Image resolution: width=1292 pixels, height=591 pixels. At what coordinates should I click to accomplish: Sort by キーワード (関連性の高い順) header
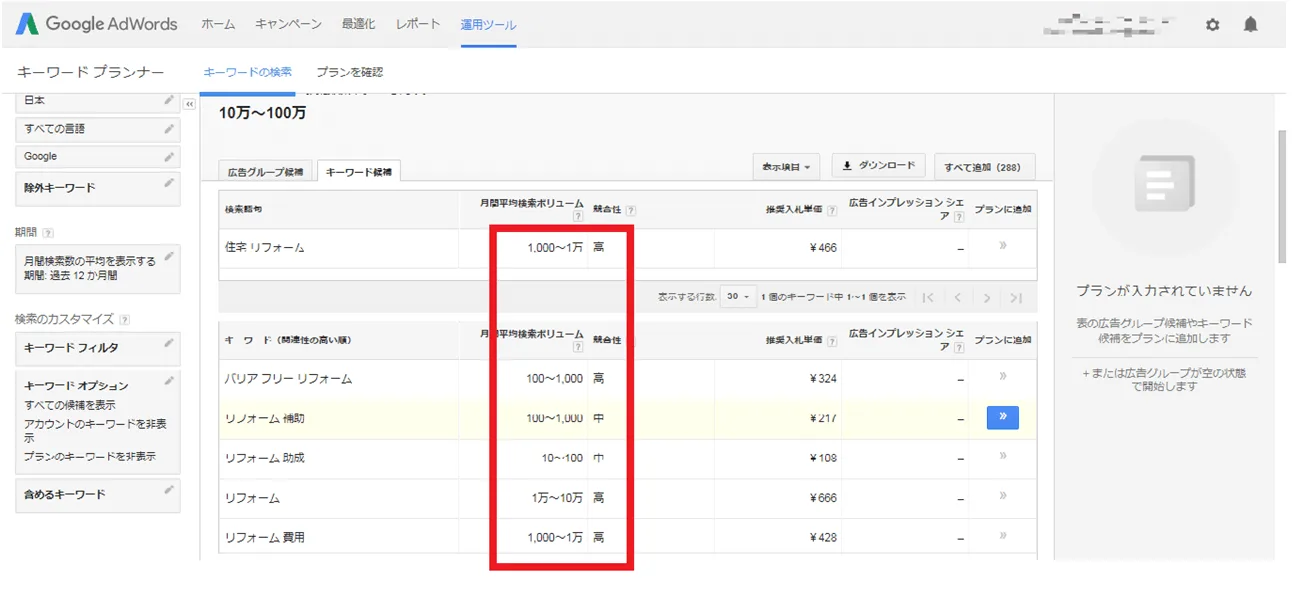pos(288,340)
